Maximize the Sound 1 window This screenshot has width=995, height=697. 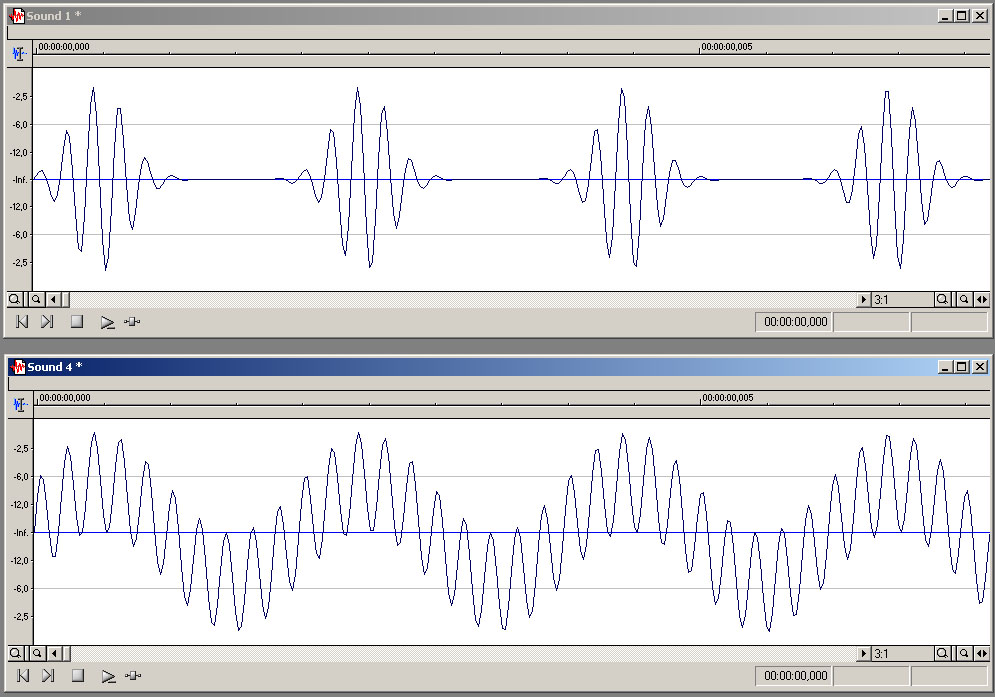pyautogui.click(x=962, y=16)
